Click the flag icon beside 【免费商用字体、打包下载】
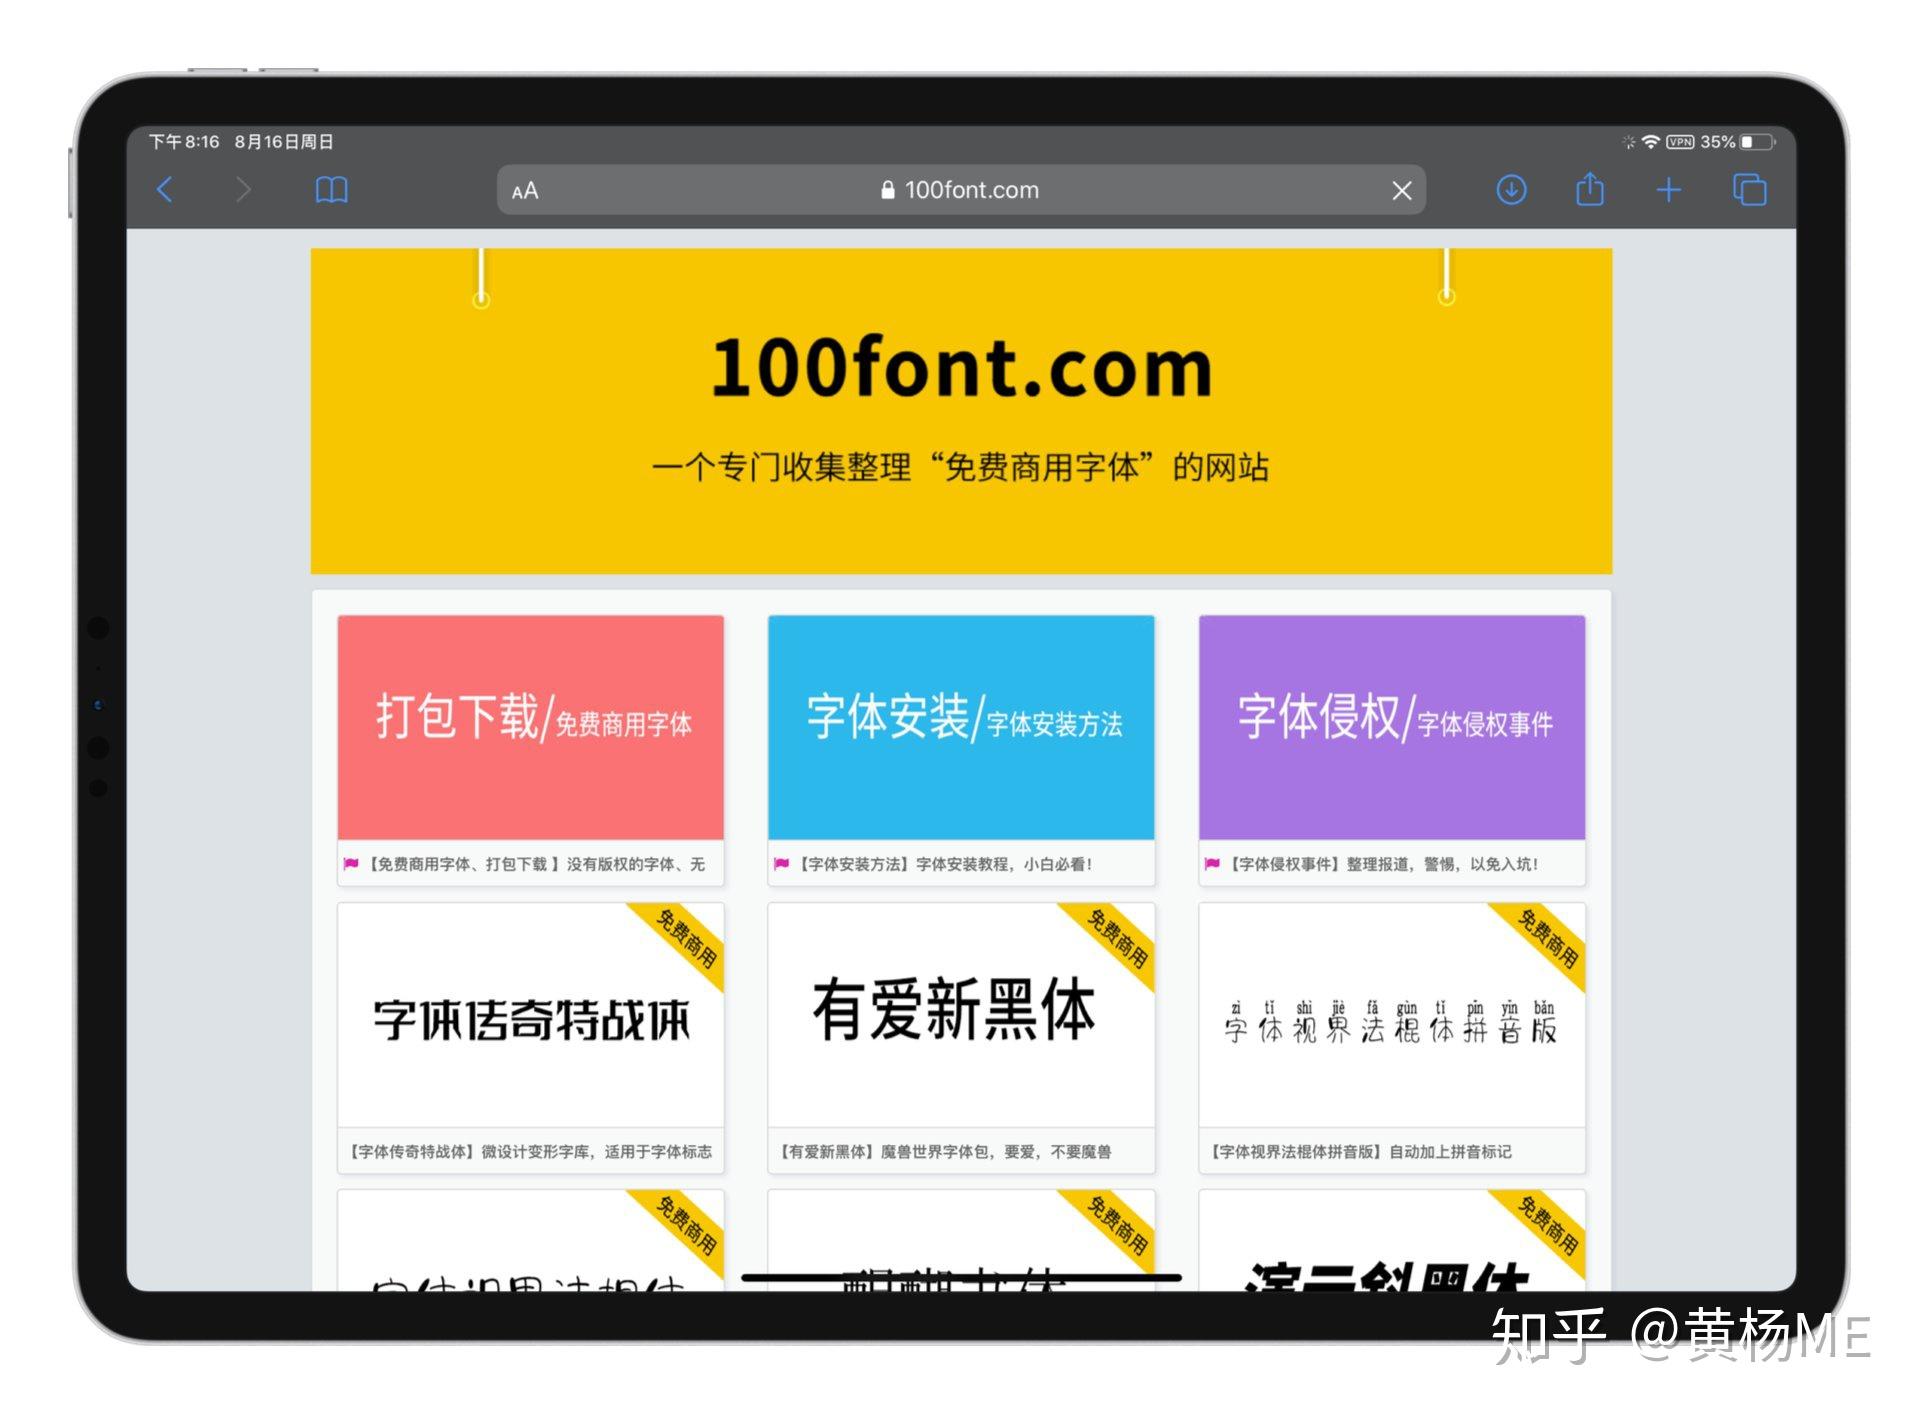Screen dimensions: 1920x1415 coord(351,864)
